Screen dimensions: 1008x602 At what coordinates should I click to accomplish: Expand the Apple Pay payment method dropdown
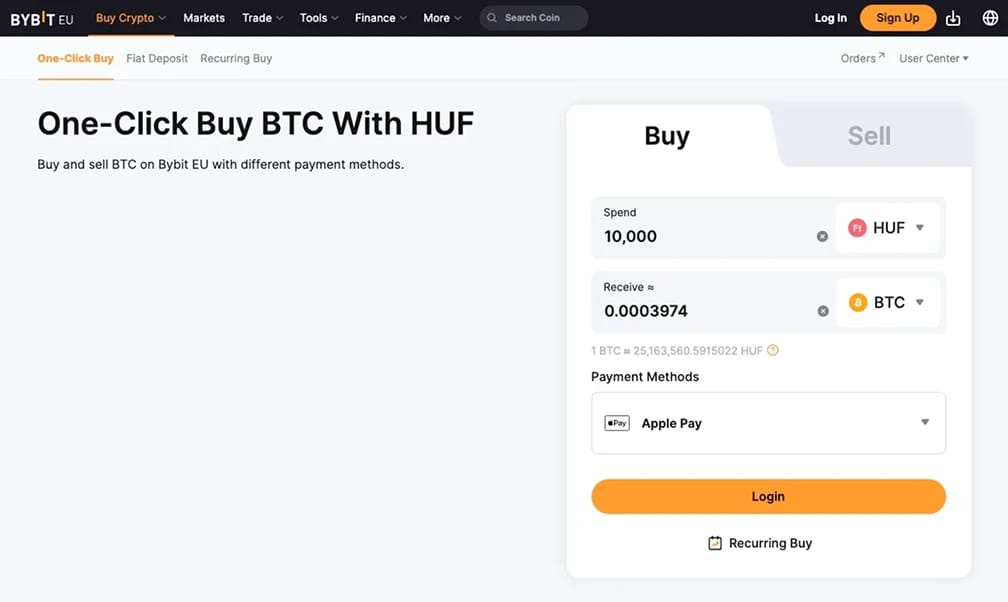click(x=768, y=423)
